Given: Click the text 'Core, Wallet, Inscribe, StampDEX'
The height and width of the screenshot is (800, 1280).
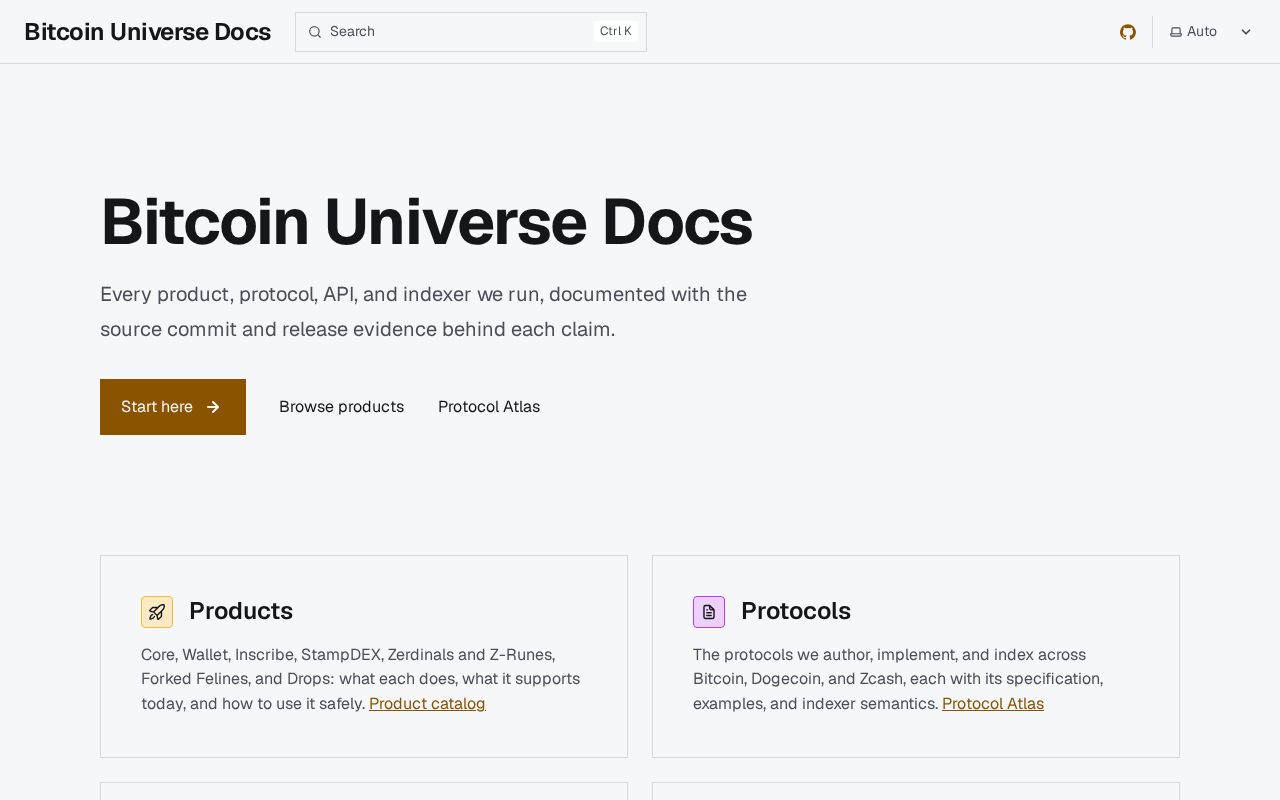Looking at the screenshot, I should [x=261, y=655].
